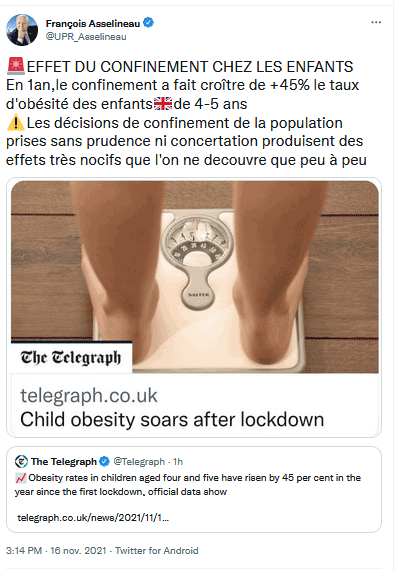Image resolution: width=401 pixels, height=572 pixels.
Task: Click the @Telegraph handle in quoted tweet
Action: coord(139,462)
